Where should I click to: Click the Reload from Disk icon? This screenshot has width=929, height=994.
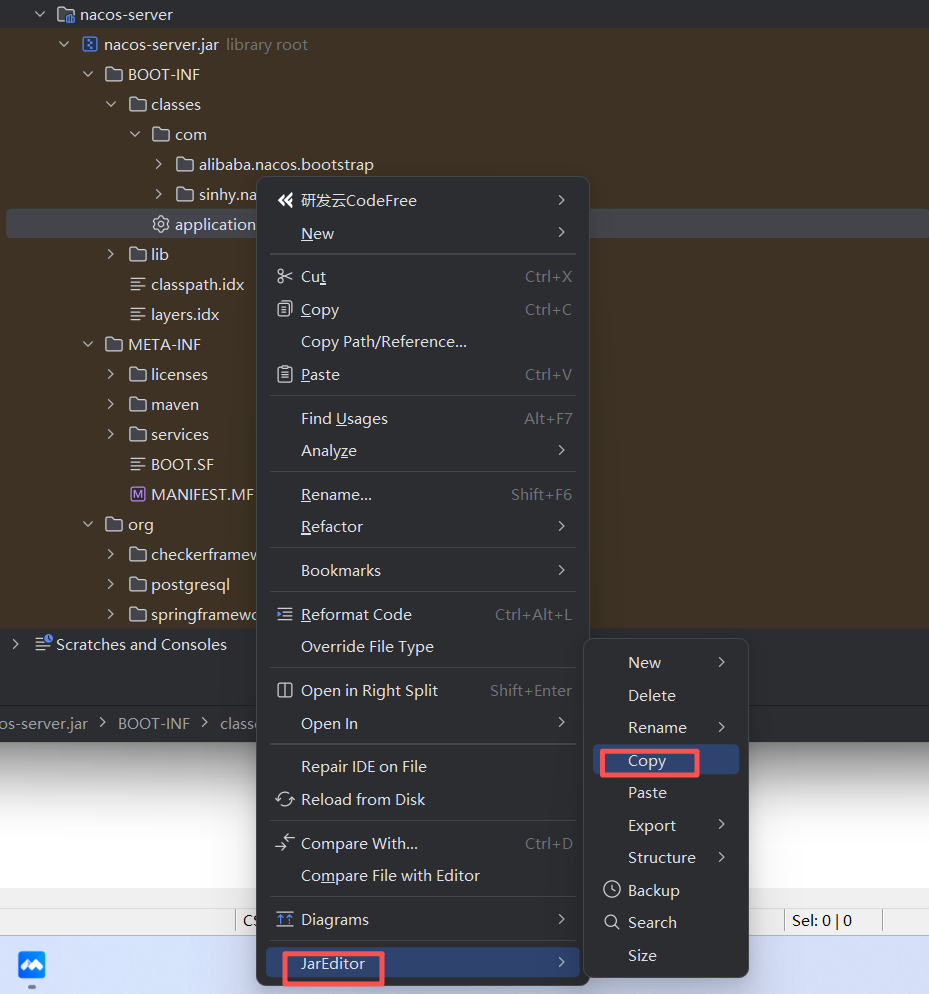pyautogui.click(x=285, y=799)
